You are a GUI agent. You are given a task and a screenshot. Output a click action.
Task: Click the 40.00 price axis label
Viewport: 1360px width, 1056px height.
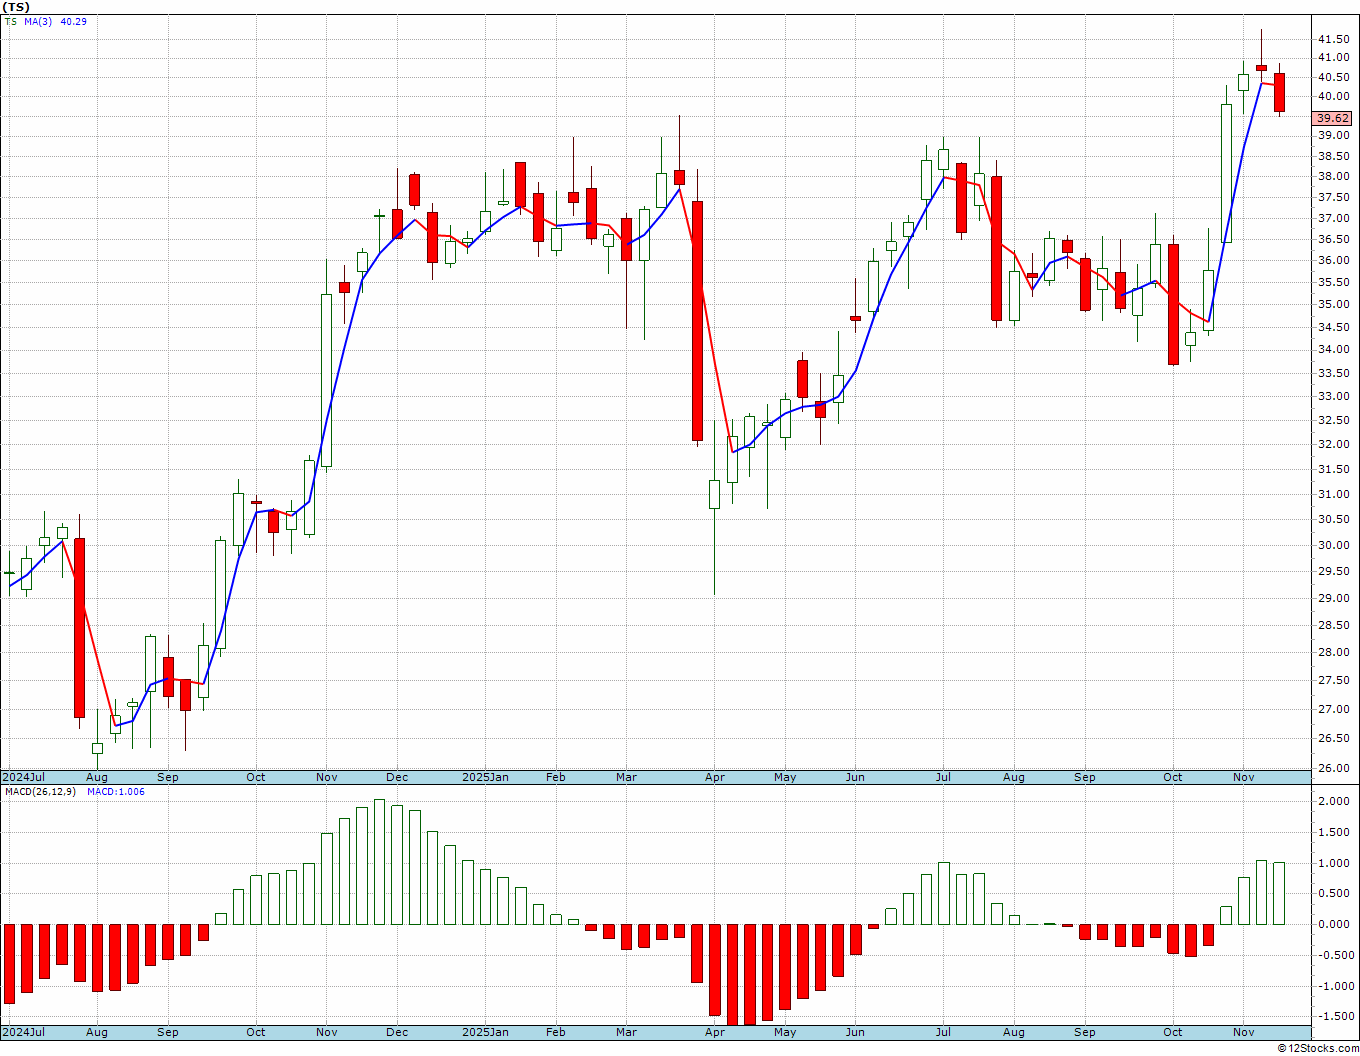(1334, 97)
